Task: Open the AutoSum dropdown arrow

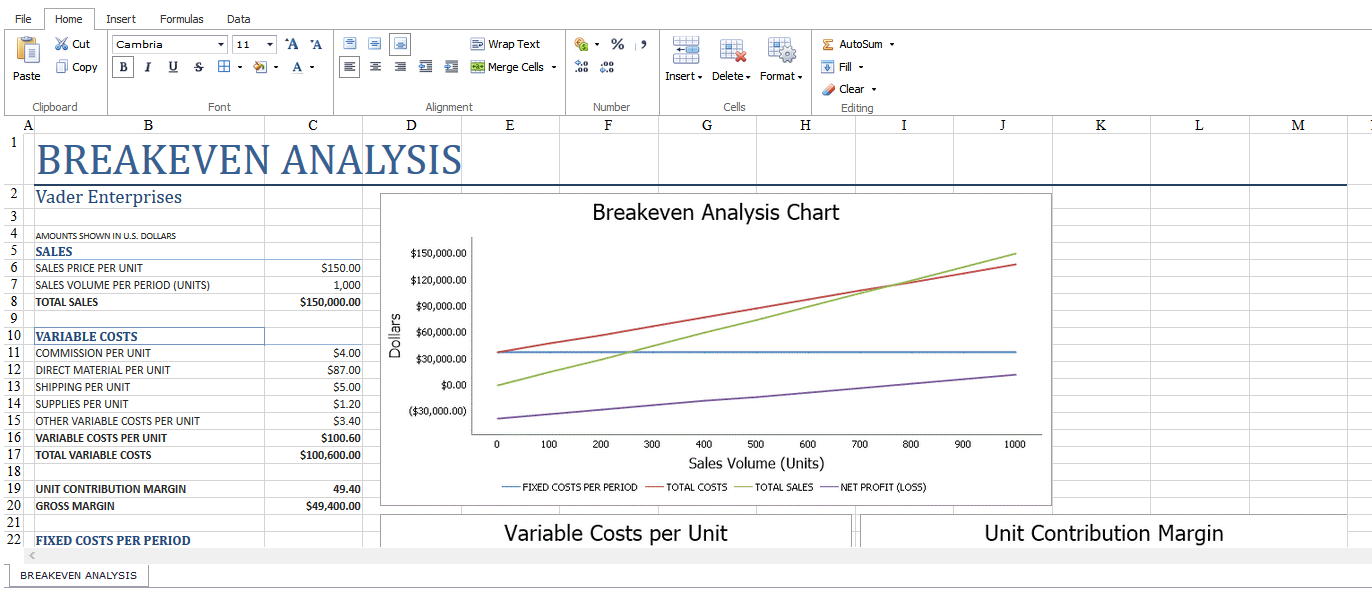Action: coord(892,44)
